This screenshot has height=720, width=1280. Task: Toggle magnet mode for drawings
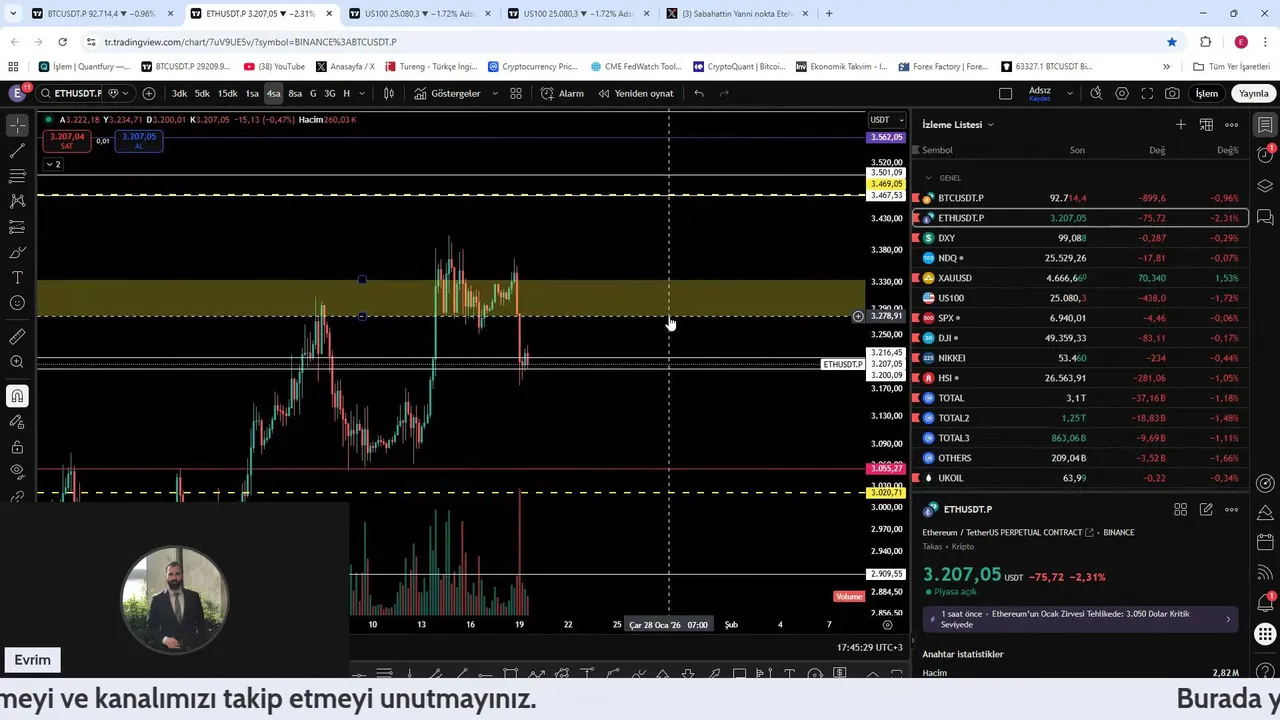coord(17,396)
